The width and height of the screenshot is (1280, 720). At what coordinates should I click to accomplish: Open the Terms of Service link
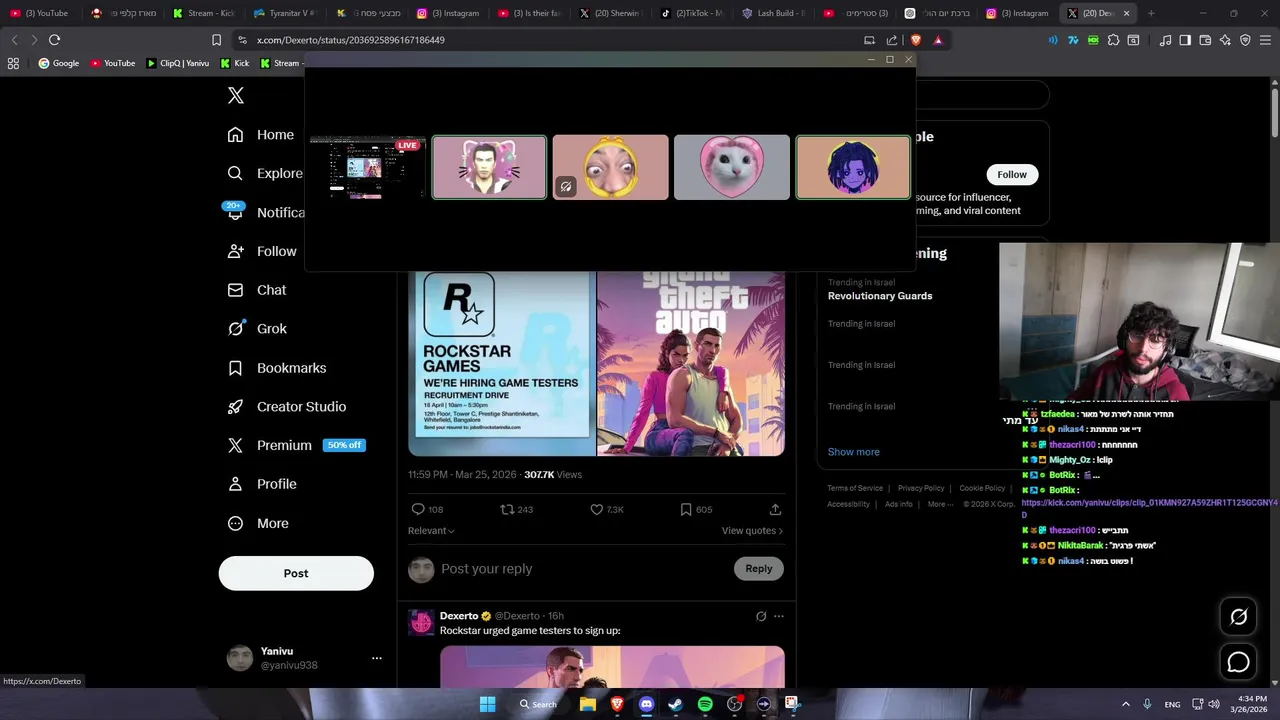click(x=855, y=488)
